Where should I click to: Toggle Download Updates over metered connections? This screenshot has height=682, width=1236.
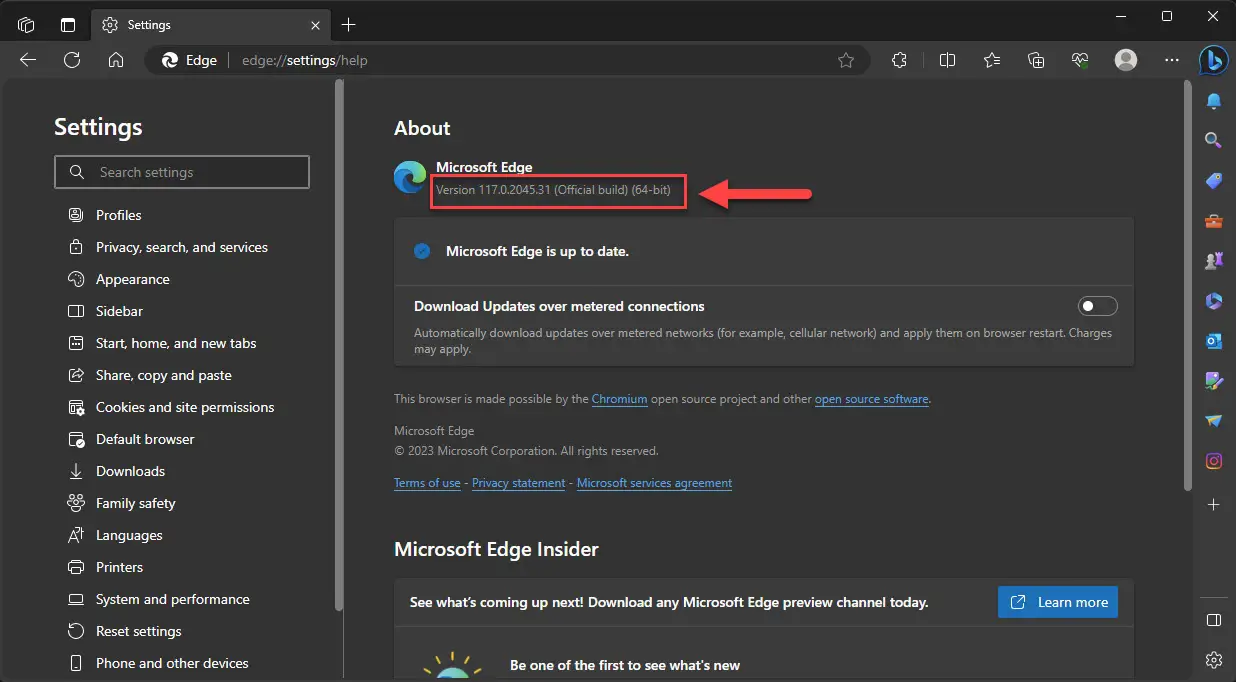(1098, 306)
